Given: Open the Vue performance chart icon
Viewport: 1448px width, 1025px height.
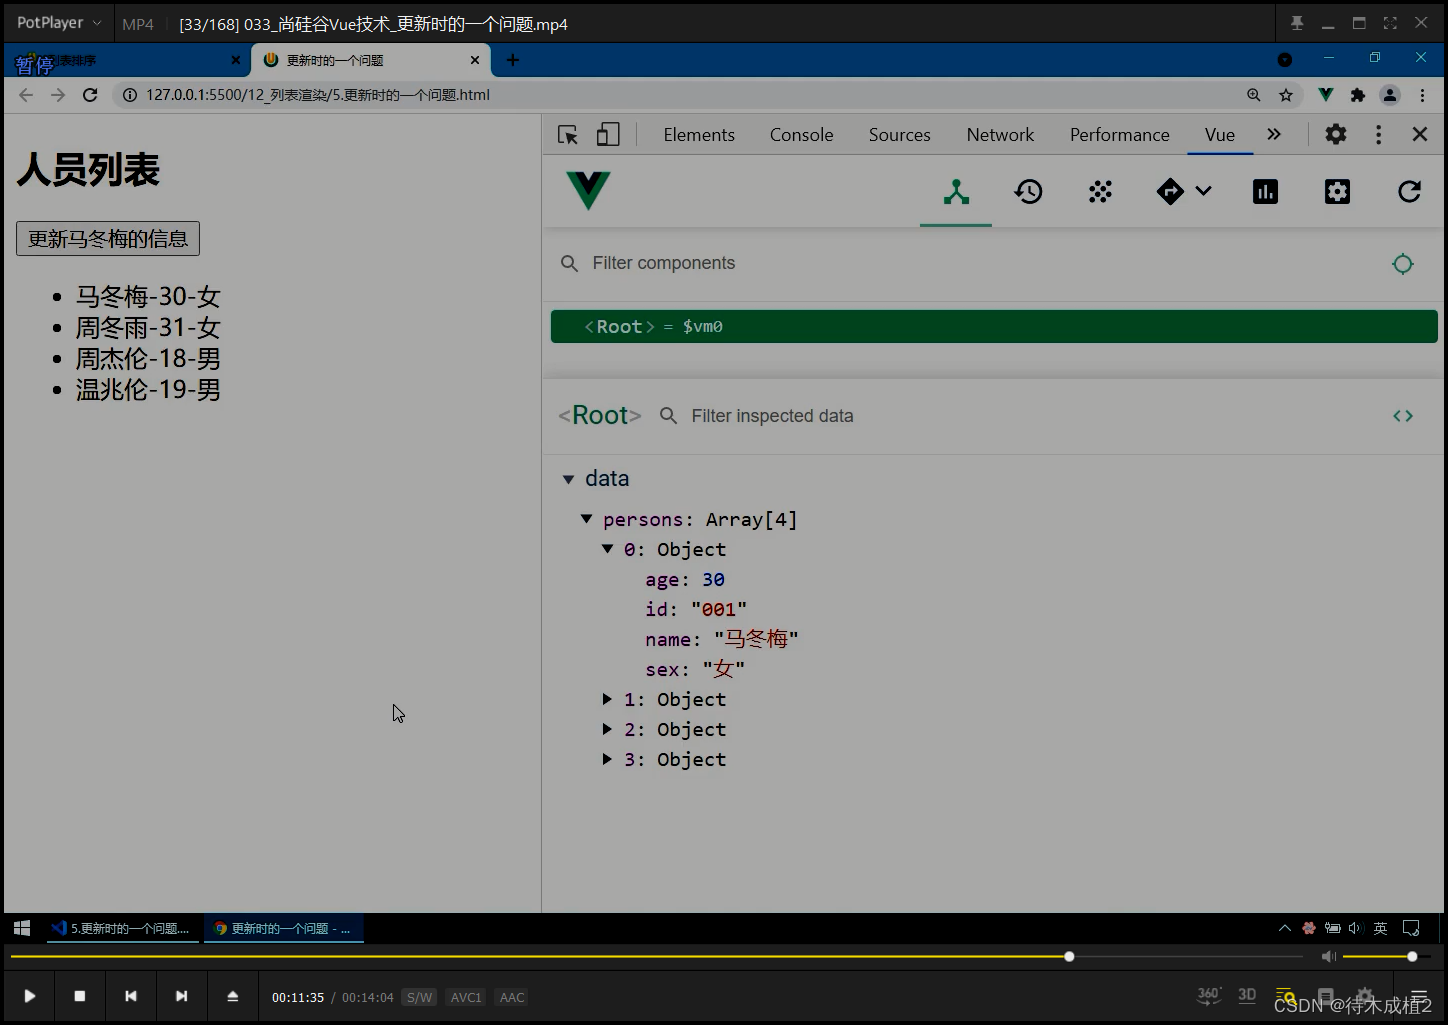Looking at the screenshot, I should (1265, 192).
